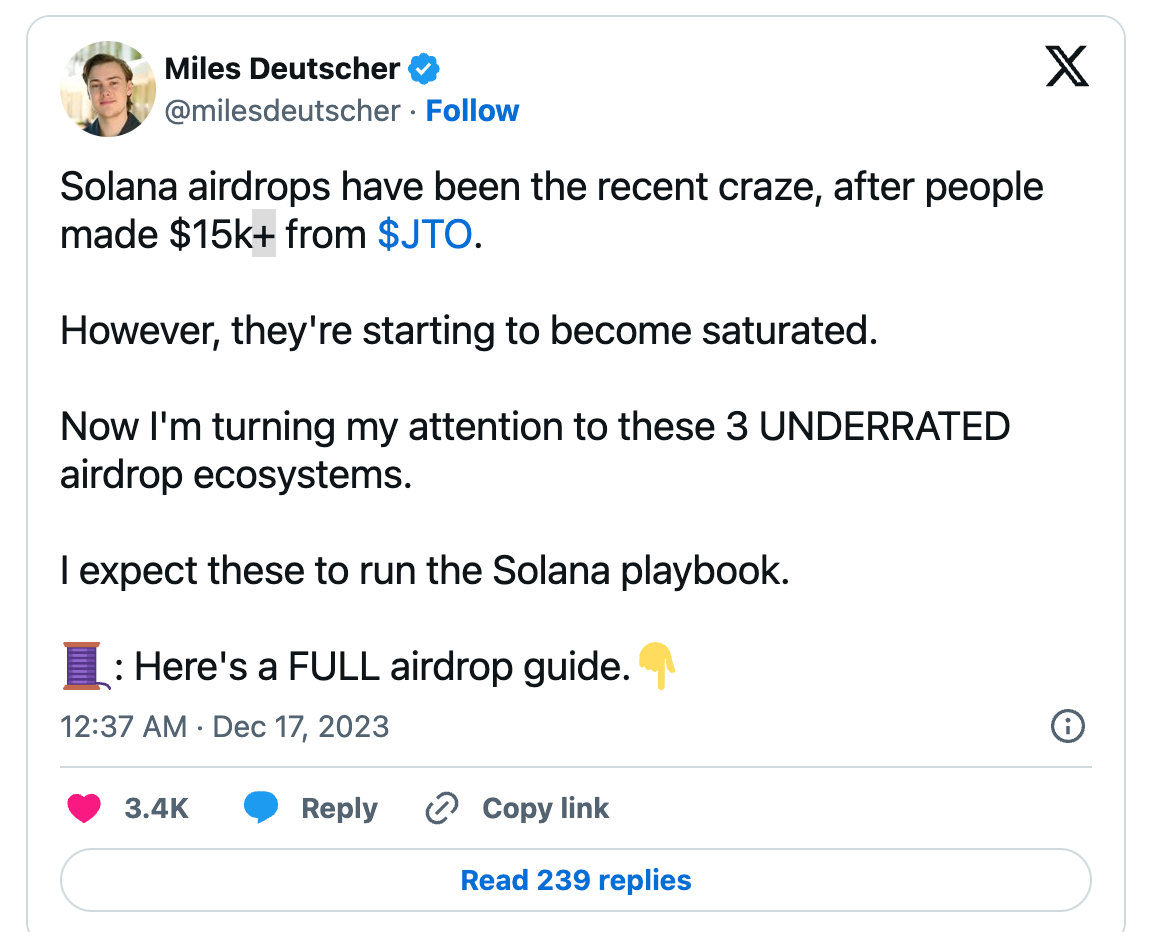Screen dimensions: 1154x932
Task: Follow Miles Deutscher
Action: tap(472, 110)
